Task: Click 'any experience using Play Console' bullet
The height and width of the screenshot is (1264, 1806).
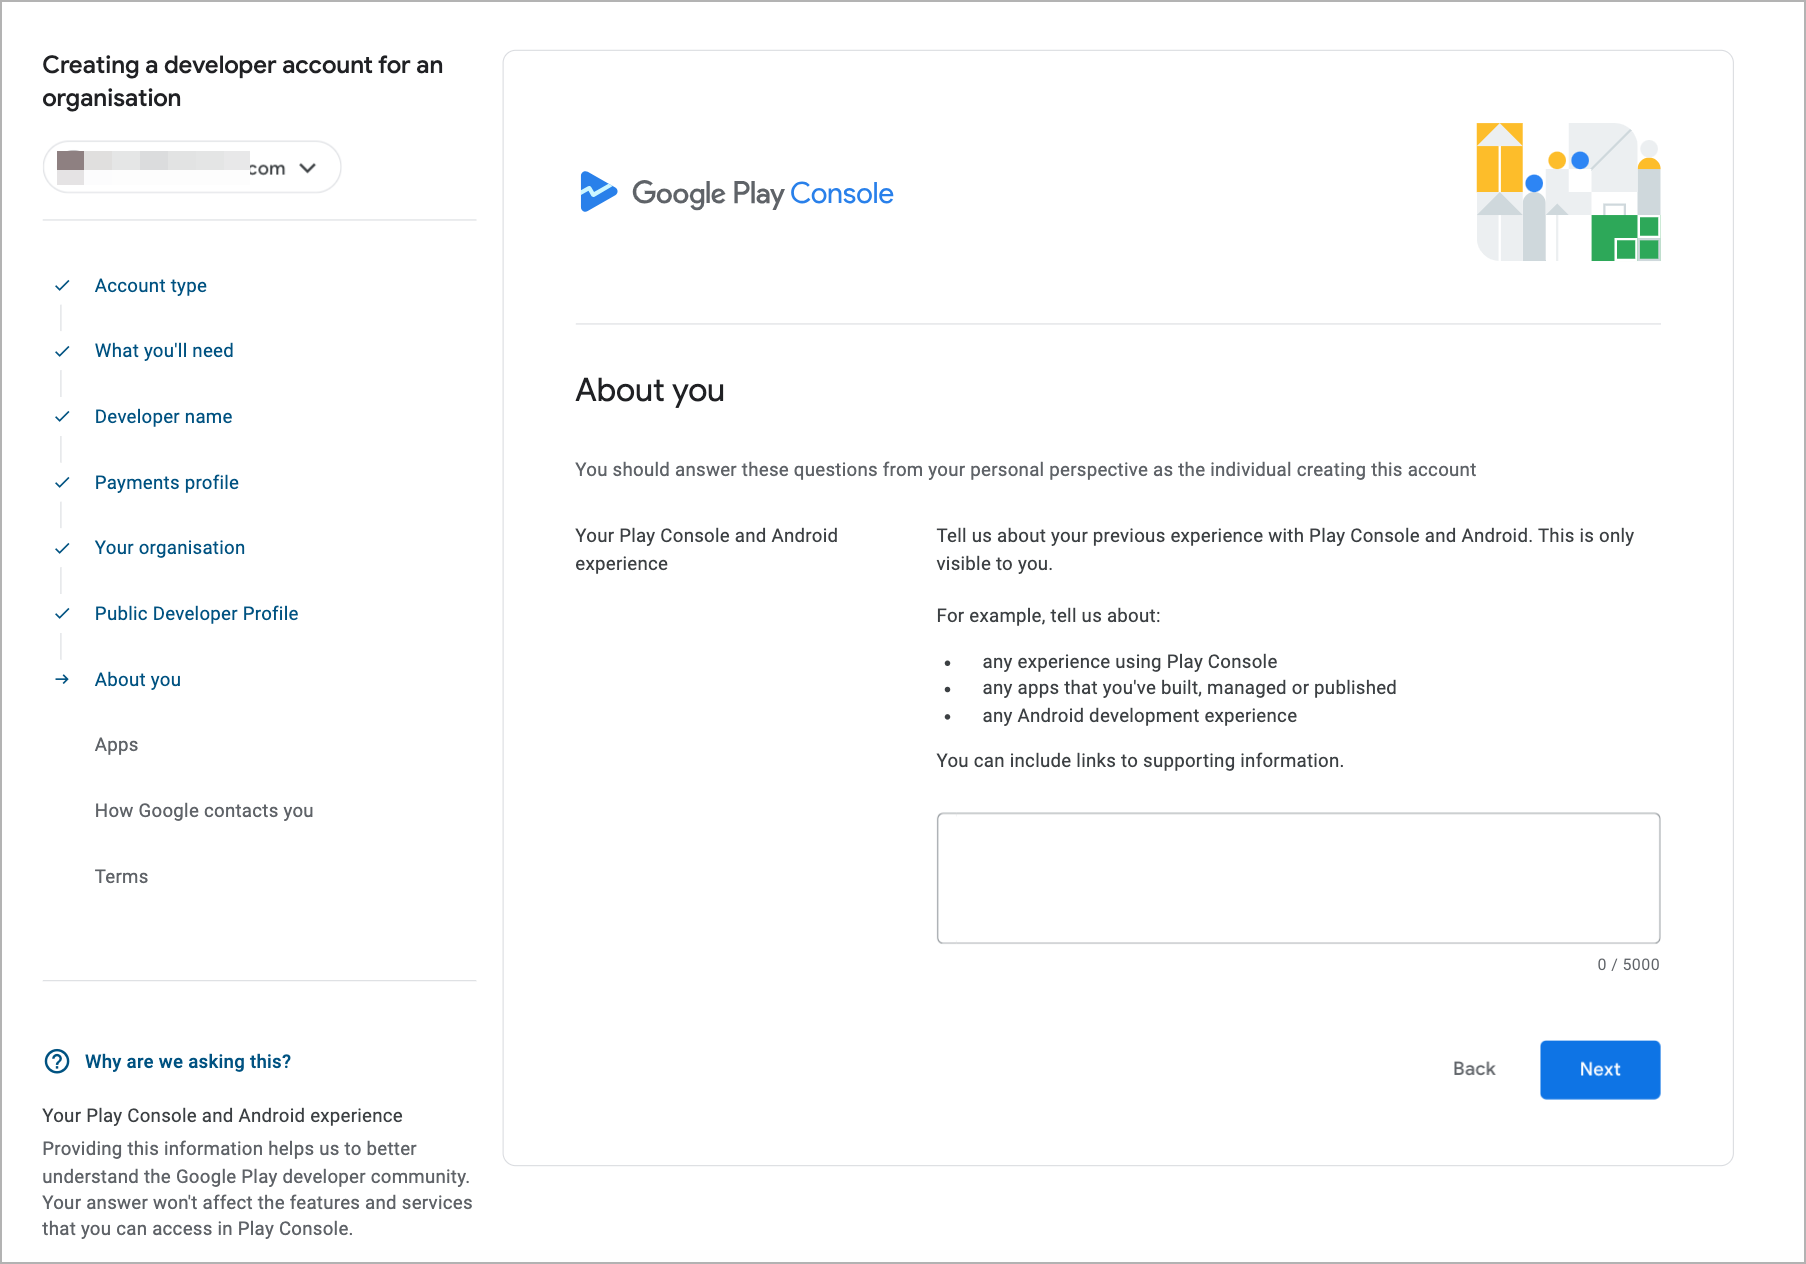Action: [x=1130, y=662]
